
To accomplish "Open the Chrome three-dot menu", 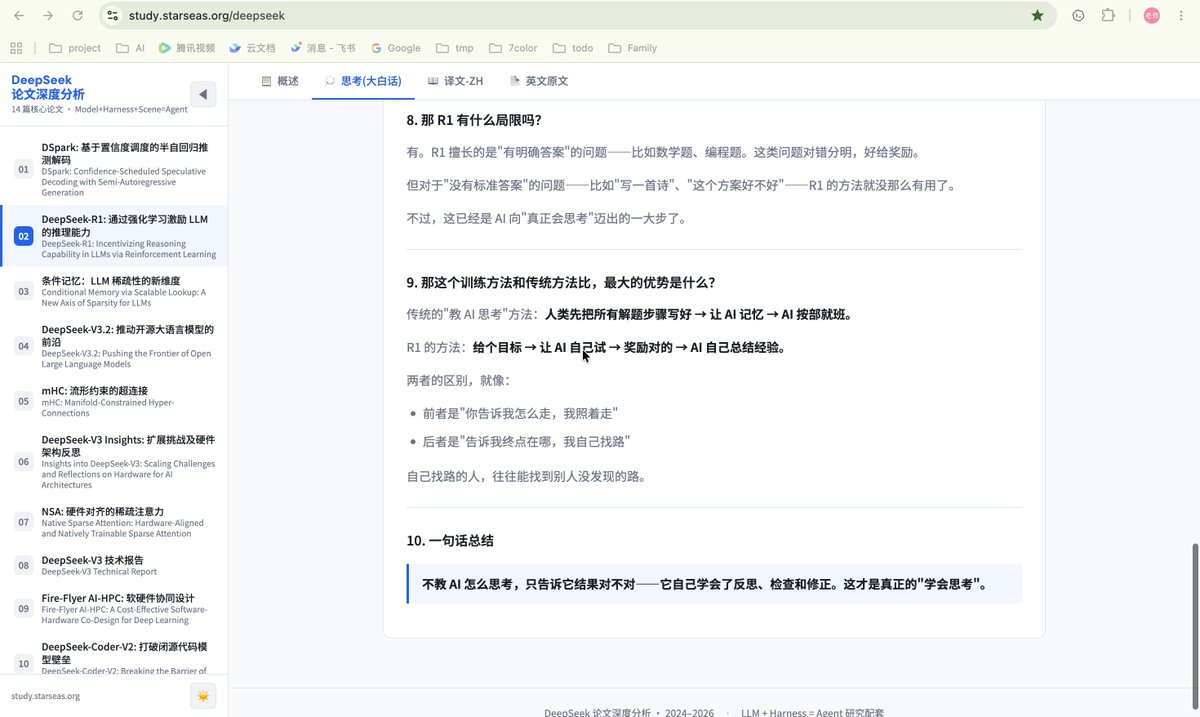I will pos(1183,16).
